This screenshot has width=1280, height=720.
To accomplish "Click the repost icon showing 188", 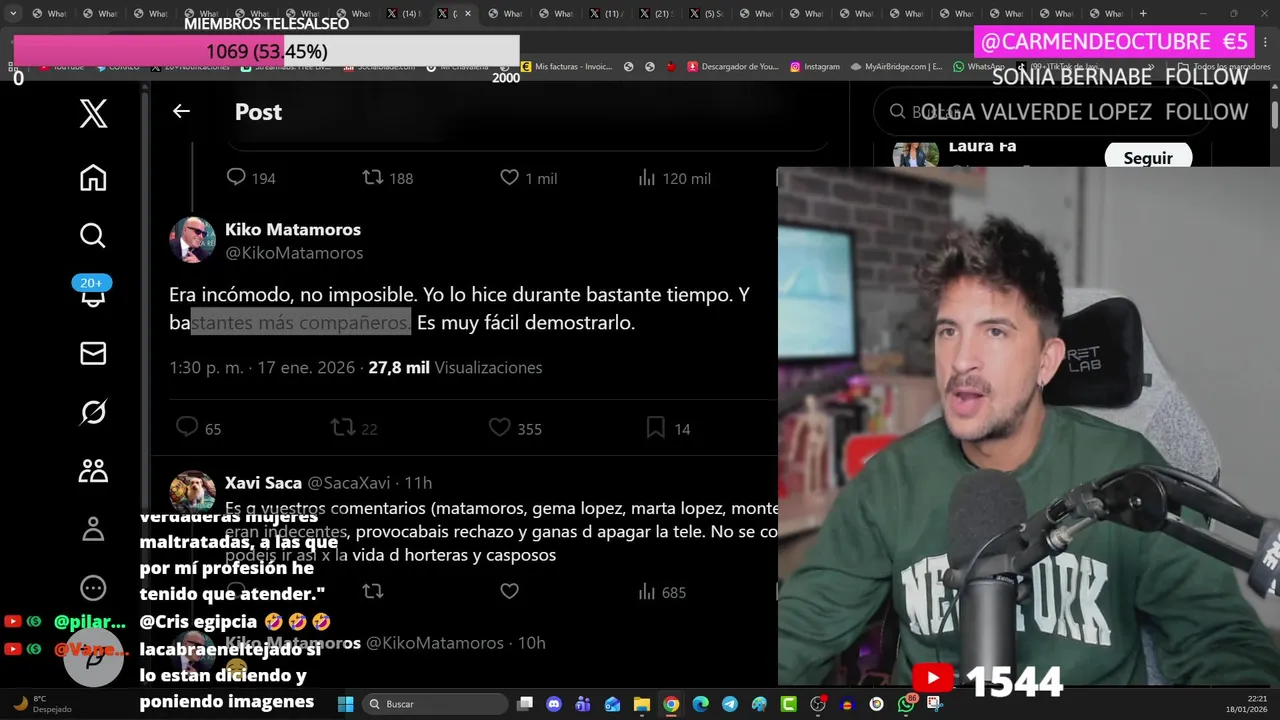I will coord(372,177).
